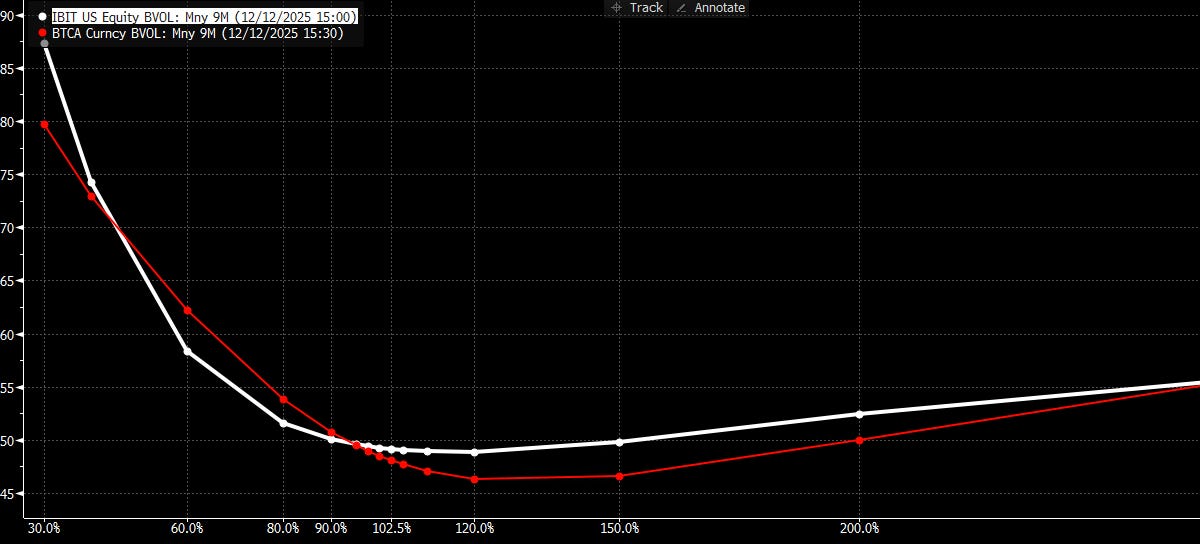
Task: Click the white IBIT point at 200% moneyness
Action: [x=859, y=414]
